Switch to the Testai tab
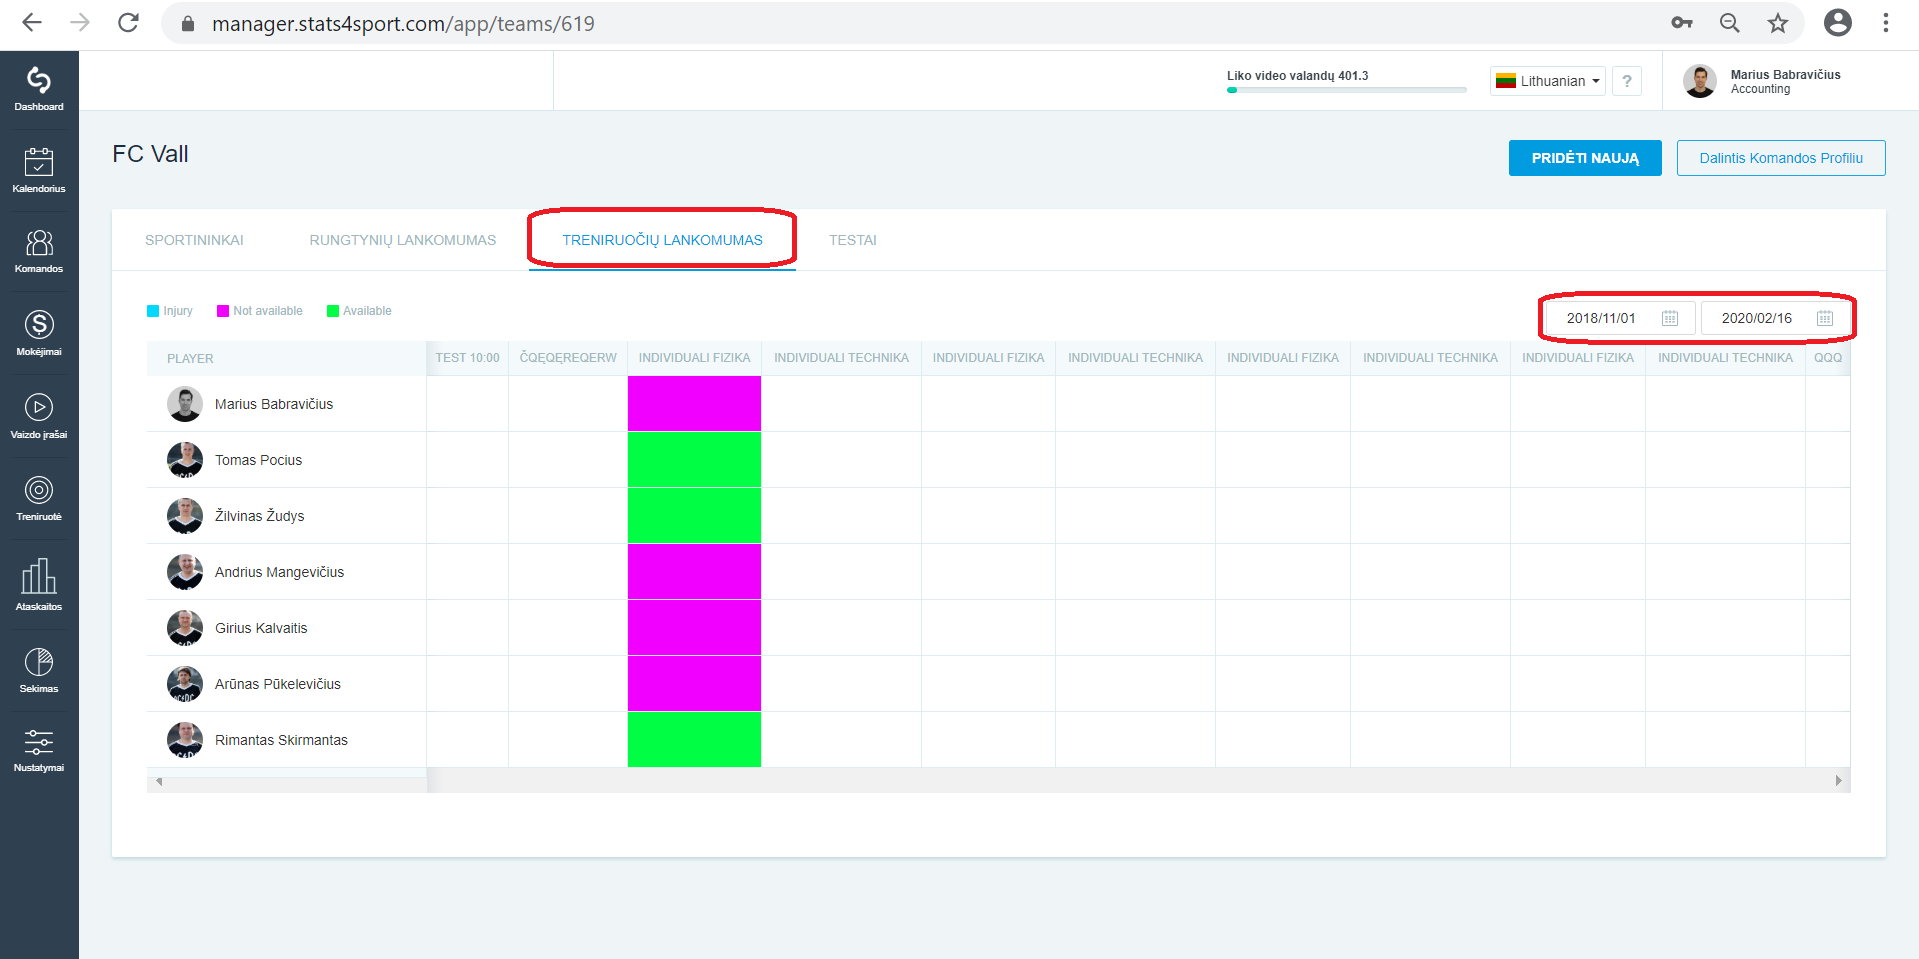 (x=853, y=240)
